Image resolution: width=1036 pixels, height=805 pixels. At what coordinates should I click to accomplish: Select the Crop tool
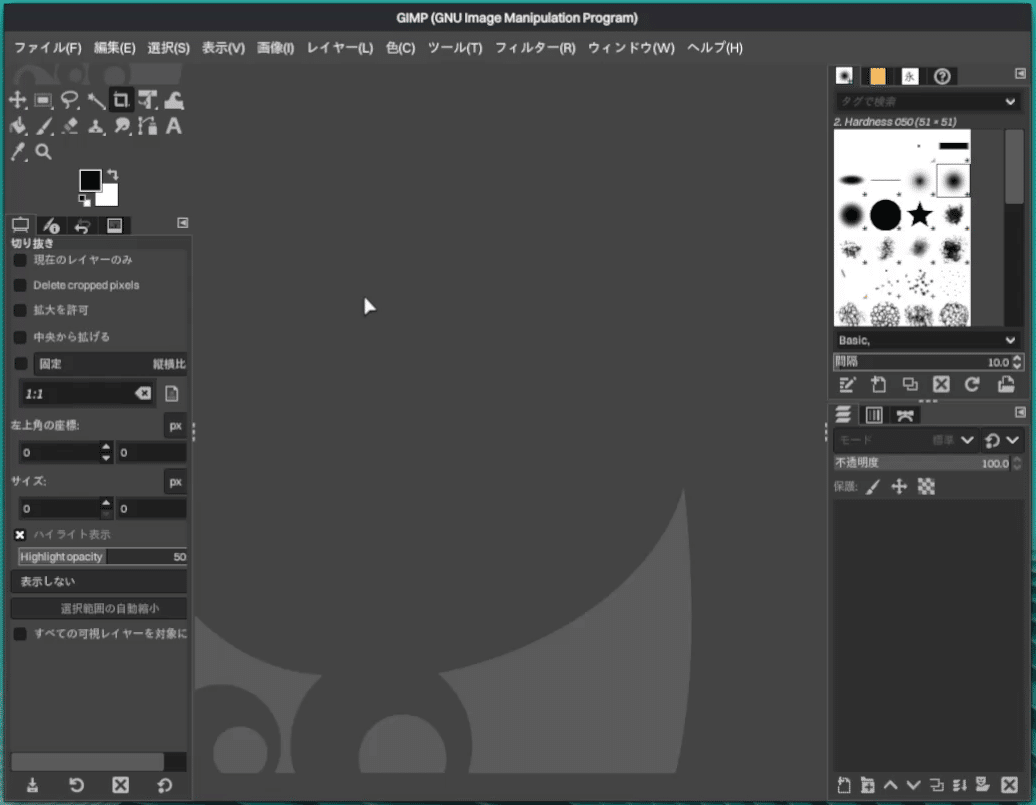click(122, 100)
